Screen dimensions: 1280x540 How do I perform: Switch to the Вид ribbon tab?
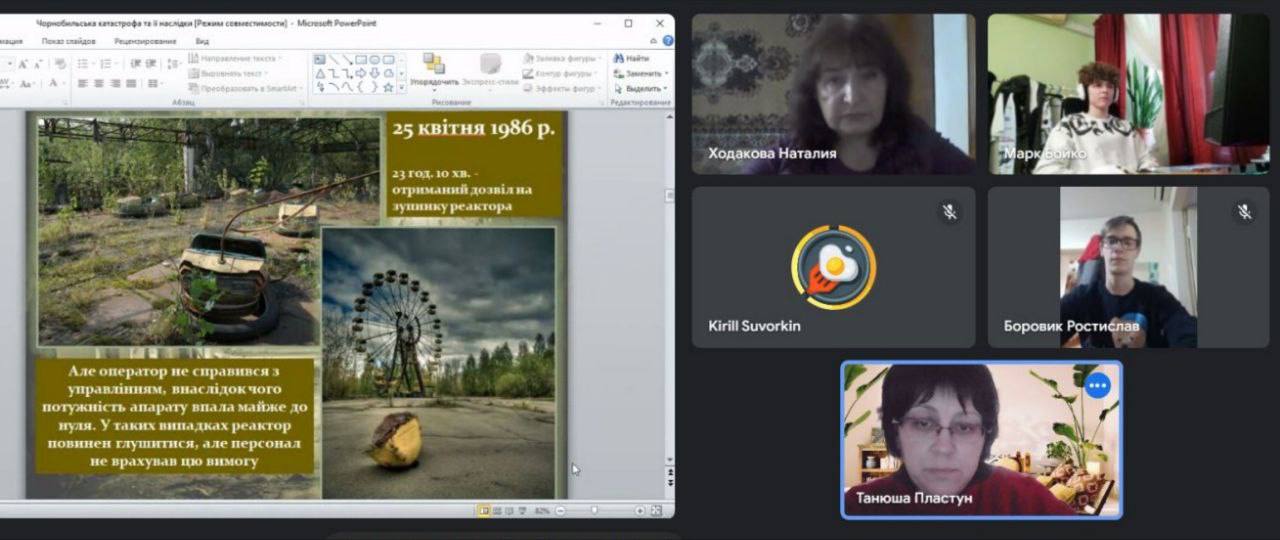[x=202, y=41]
